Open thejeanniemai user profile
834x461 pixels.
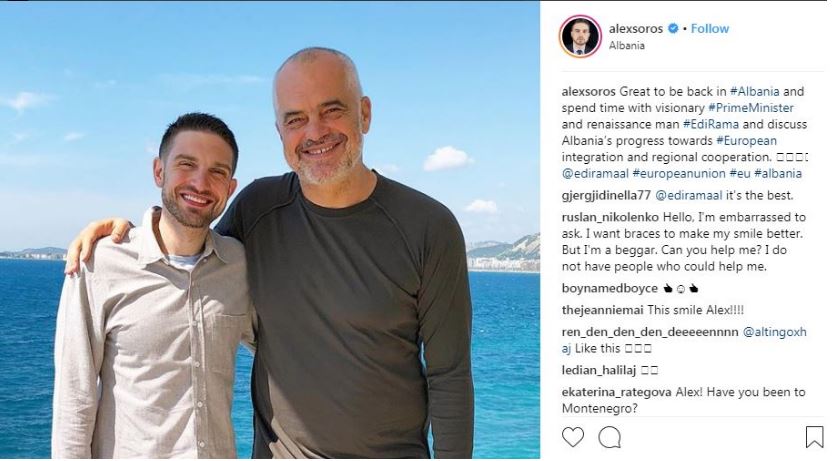pos(603,310)
